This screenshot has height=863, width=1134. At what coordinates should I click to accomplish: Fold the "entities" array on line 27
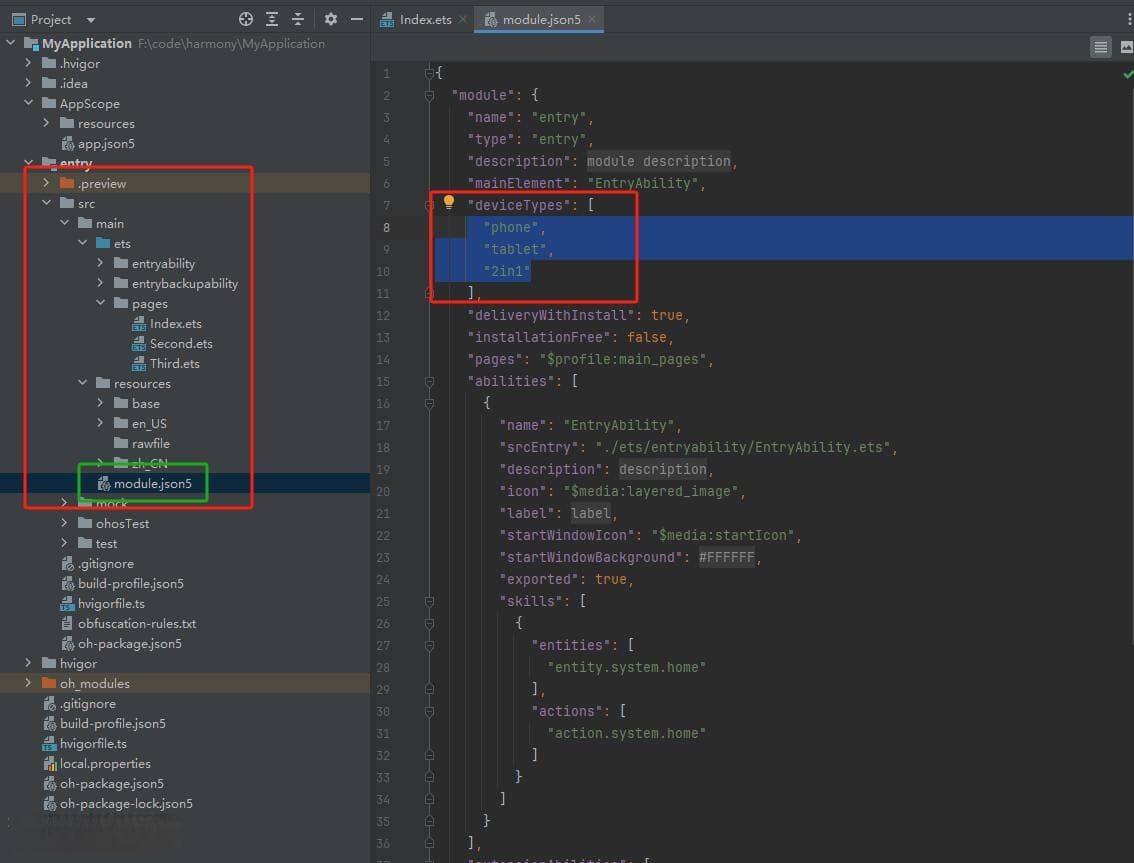(x=429, y=645)
